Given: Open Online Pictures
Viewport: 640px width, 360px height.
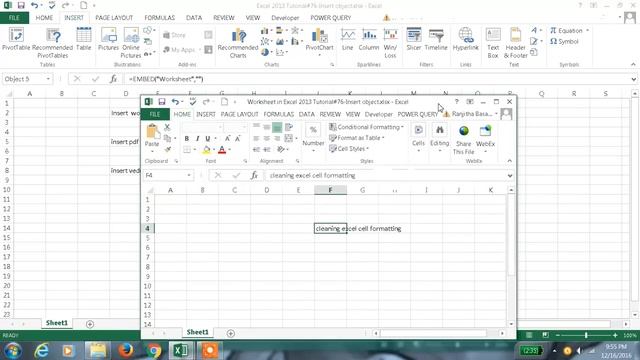Looking at the screenshot, I should [131, 43].
